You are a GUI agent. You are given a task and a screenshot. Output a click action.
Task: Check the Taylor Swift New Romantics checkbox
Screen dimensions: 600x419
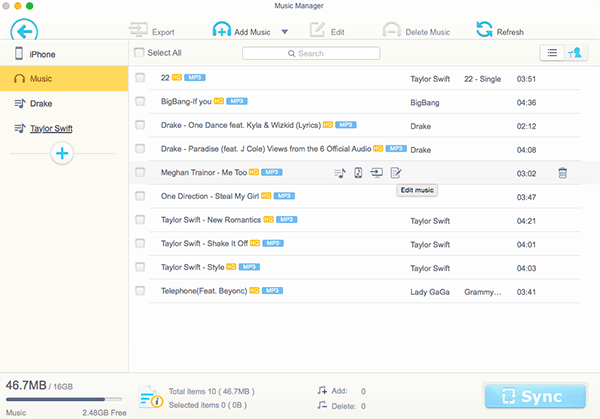point(140,220)
